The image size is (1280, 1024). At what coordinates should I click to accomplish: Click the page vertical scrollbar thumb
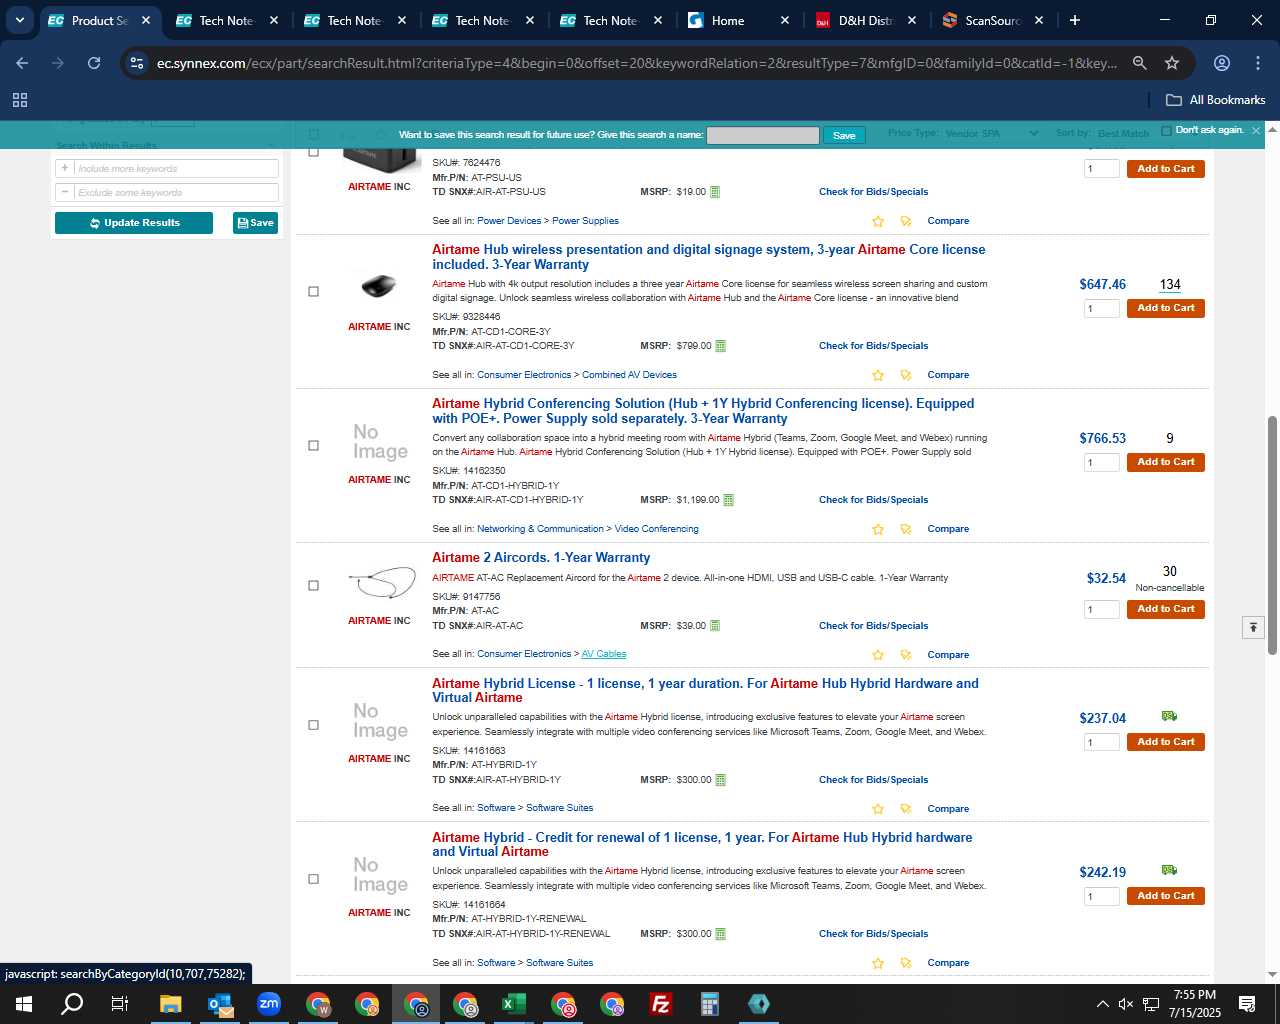point(1272,535)
